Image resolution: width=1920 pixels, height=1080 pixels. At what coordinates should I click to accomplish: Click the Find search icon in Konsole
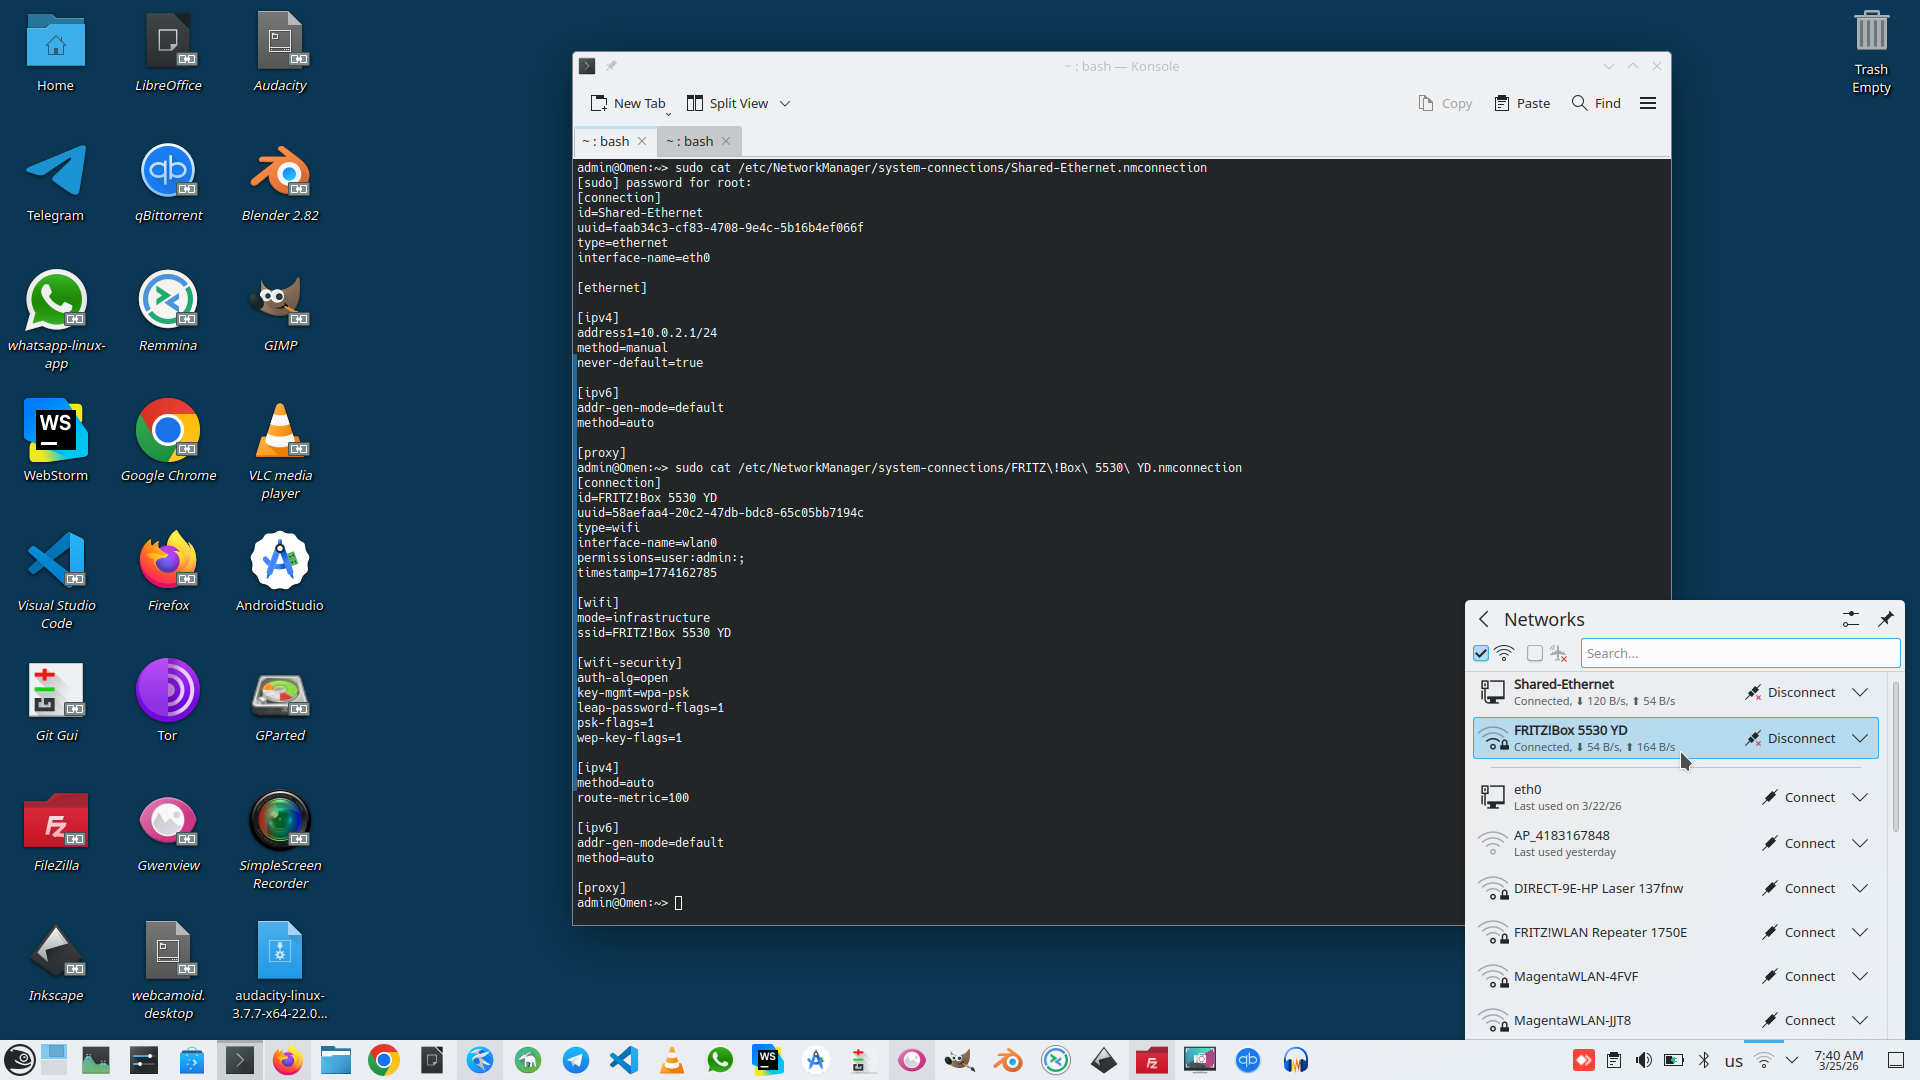pyautogui.click(x=1580, y=103)
